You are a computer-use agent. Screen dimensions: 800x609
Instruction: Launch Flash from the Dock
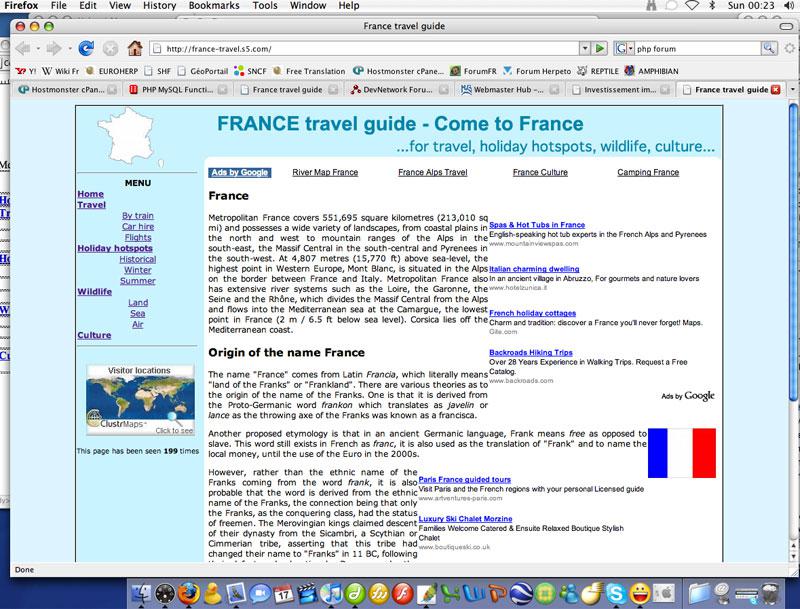click(403, 594)
